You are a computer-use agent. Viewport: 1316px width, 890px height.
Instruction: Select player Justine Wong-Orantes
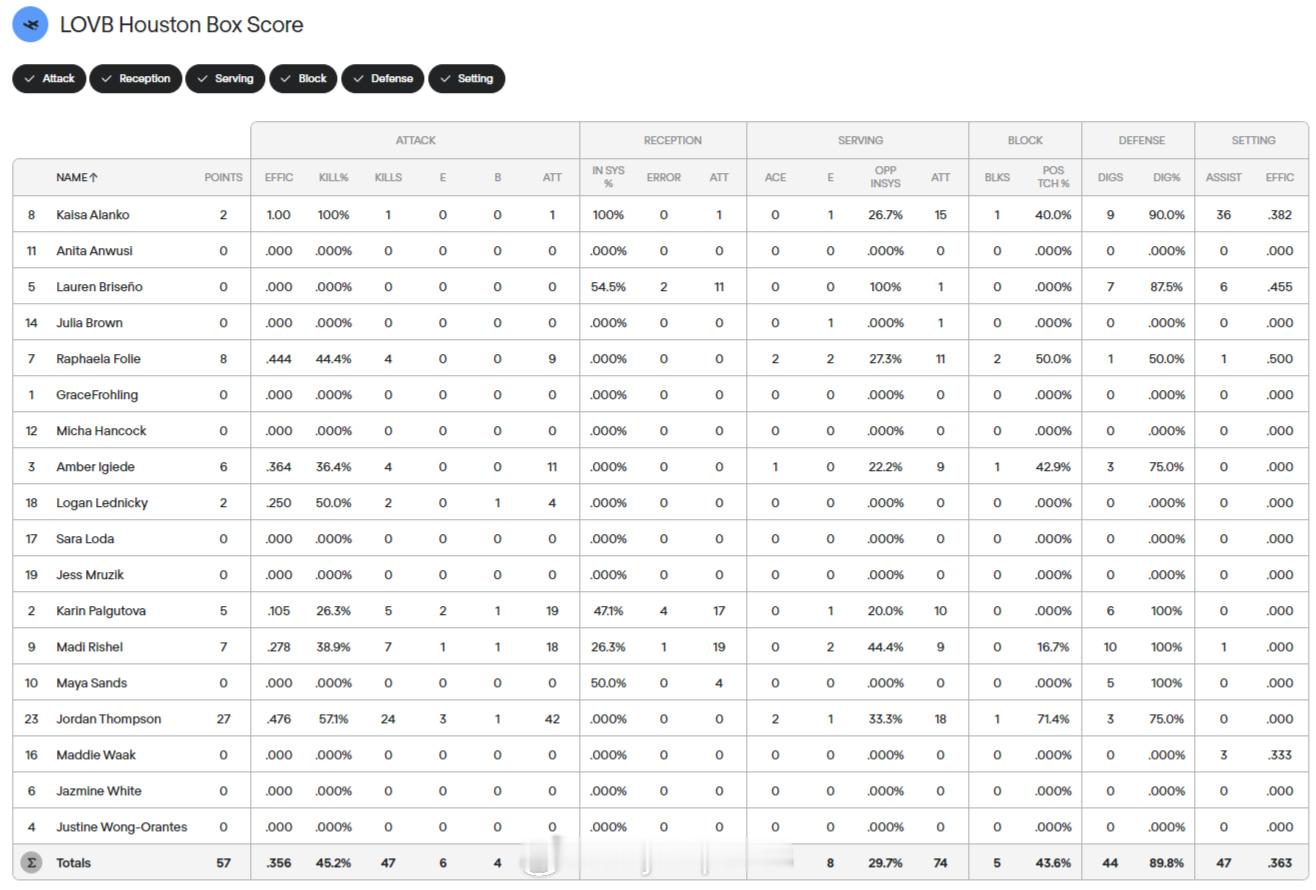point(121,827)
